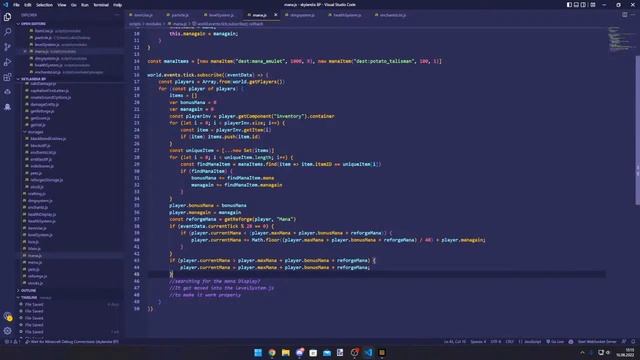Open the Help menu
Viewport: 640px width, 360px height.
tap(118, 5)
